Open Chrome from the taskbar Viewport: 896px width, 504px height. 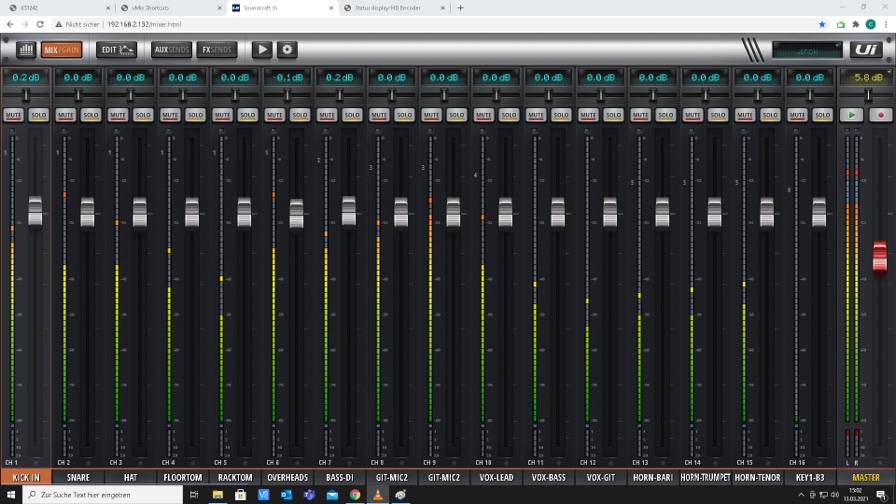point(355,494)
